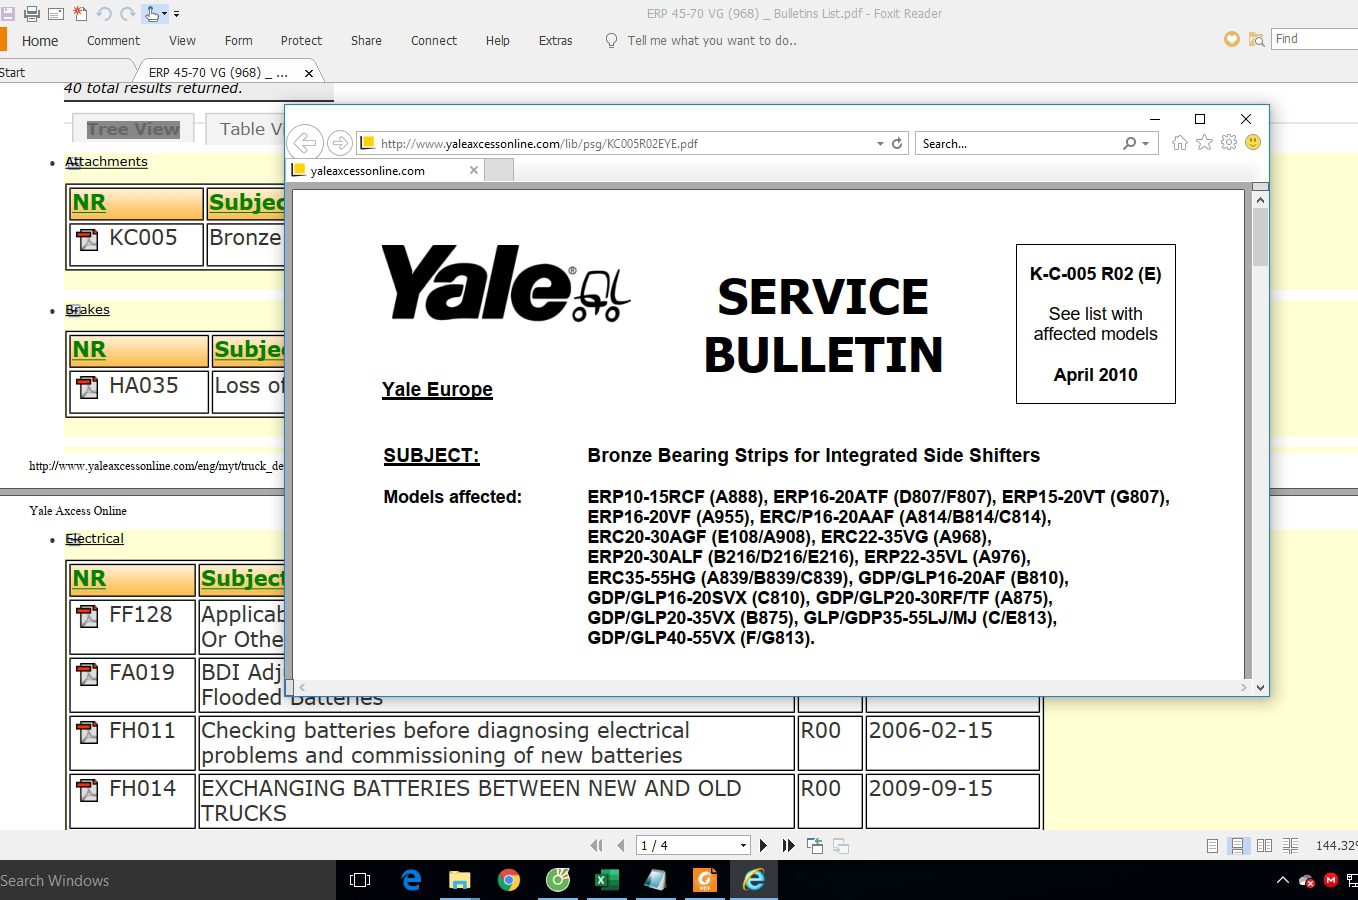Click the PDF icon next to FH014
Screen dimensions: 1358x900
88,790
